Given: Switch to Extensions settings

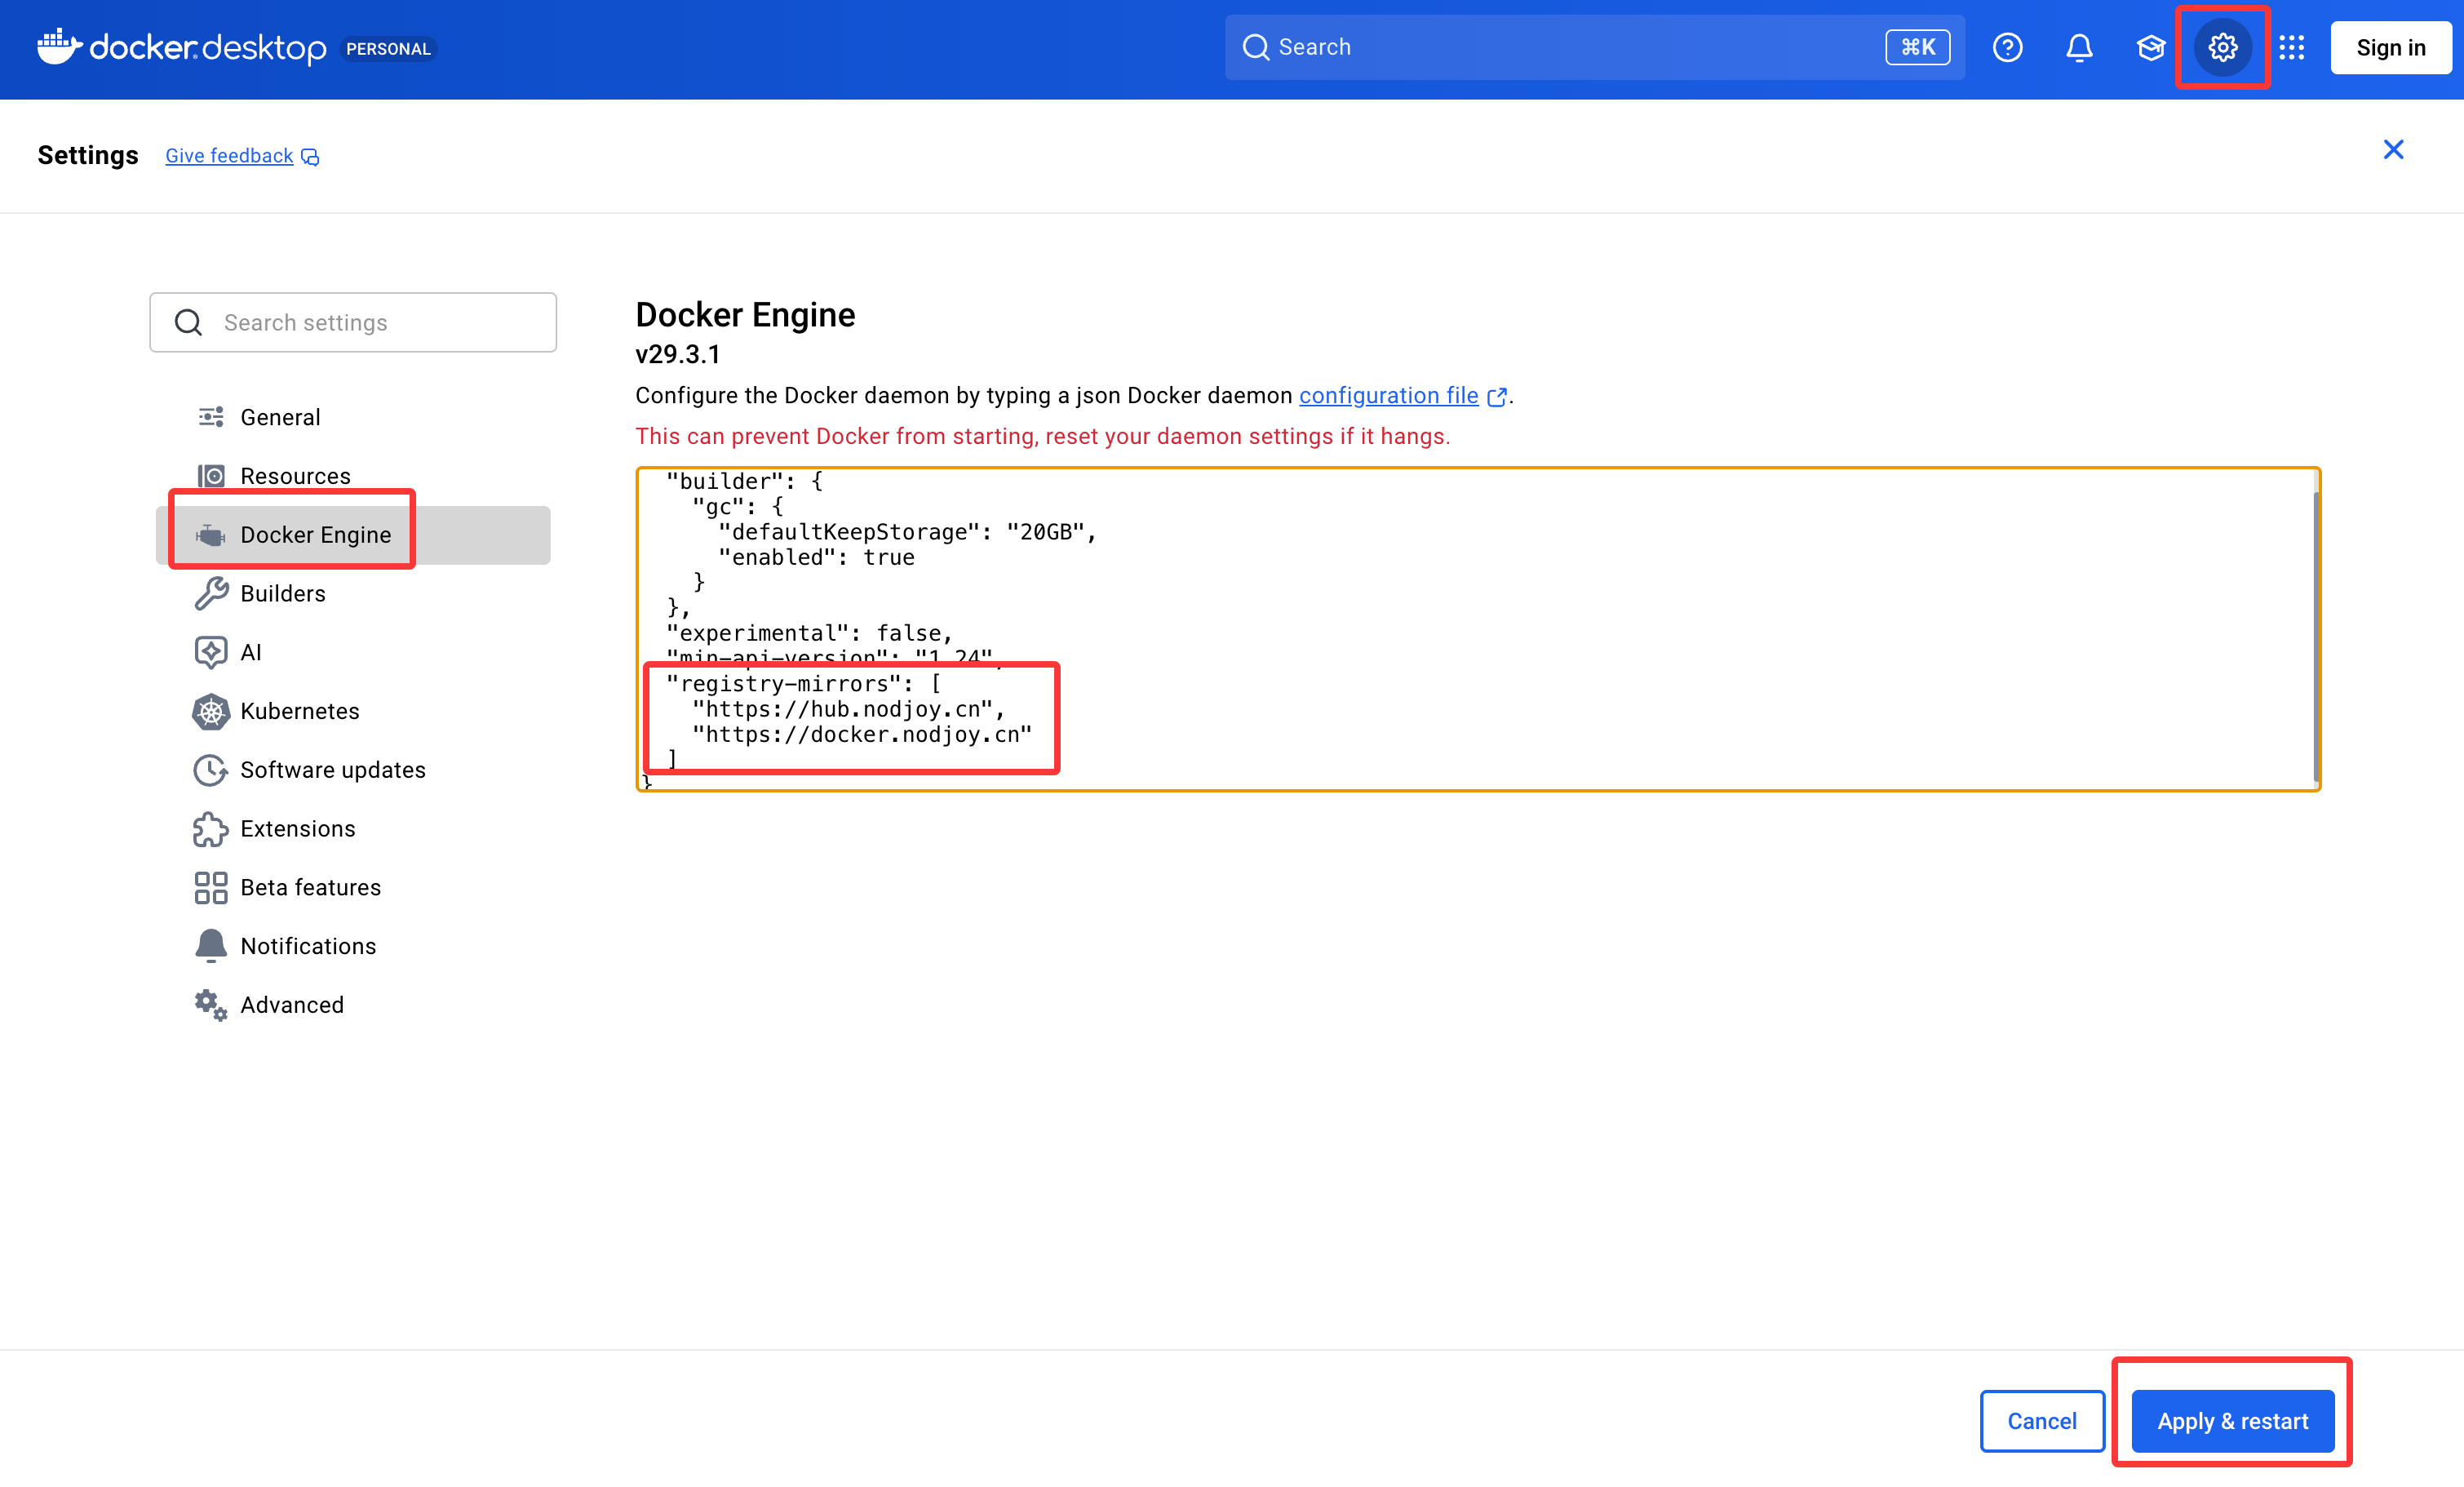Looking at the screenshot, I should pyautogui.click(x=297, y=828).
